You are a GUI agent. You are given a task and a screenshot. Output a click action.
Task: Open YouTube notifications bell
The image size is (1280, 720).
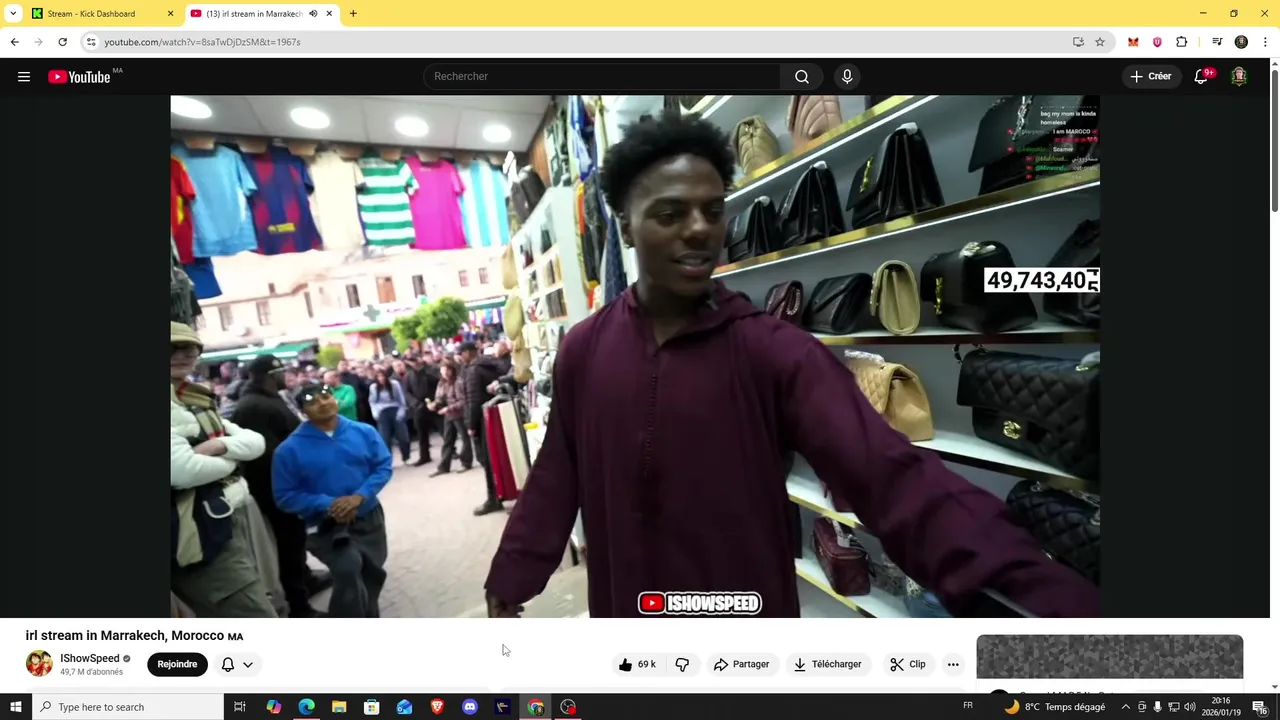(1201, 76)
